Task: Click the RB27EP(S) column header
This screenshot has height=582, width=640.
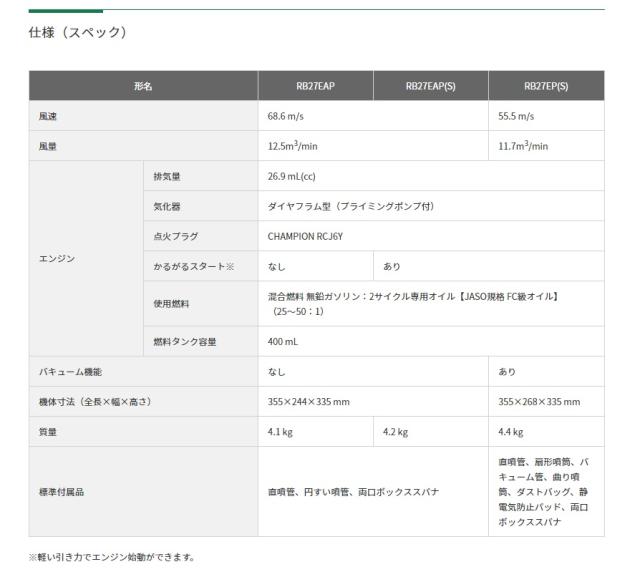Action: [x=546, y=86]
